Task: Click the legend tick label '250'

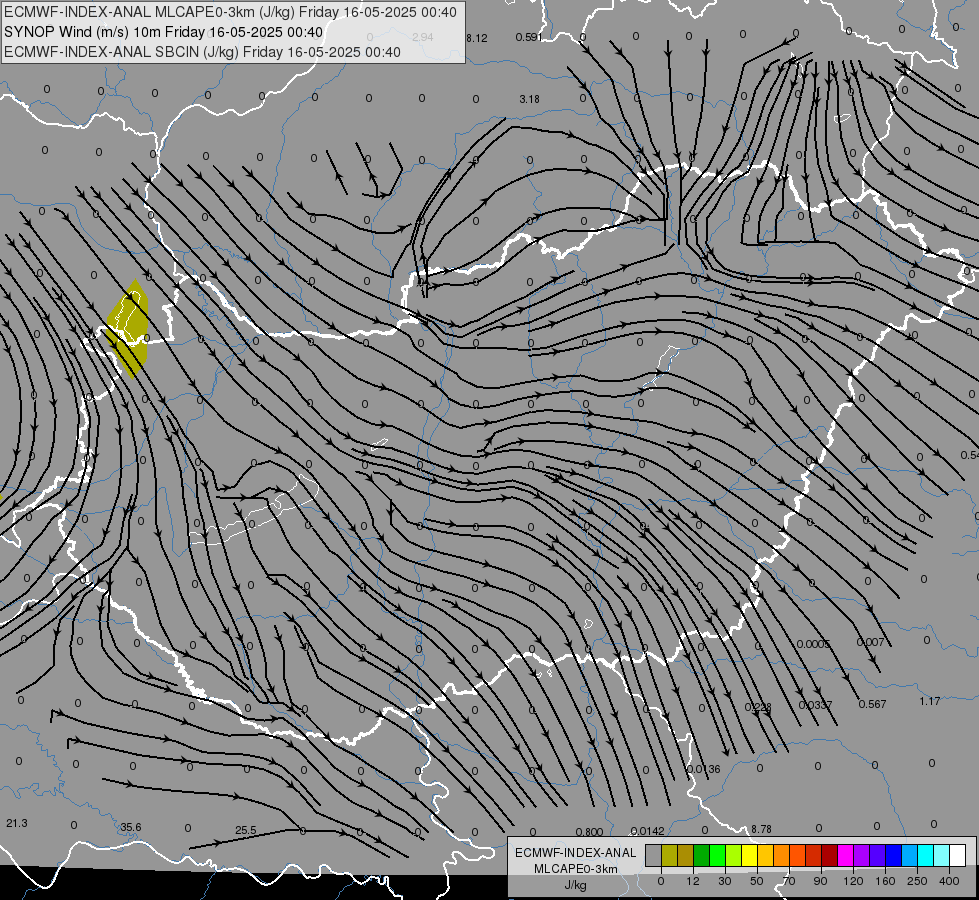Action: coord(917,881)
